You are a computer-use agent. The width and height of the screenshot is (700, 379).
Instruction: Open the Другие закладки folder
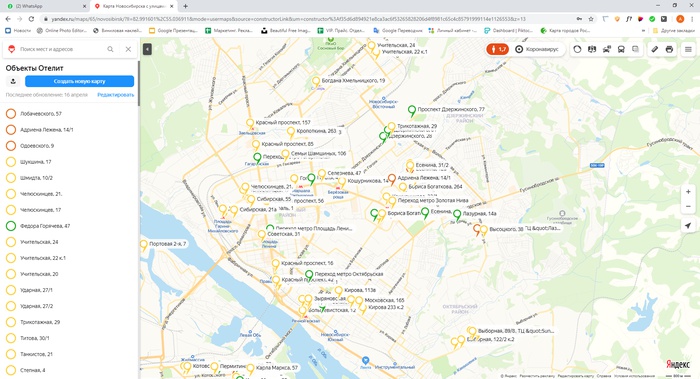(674, 30)
